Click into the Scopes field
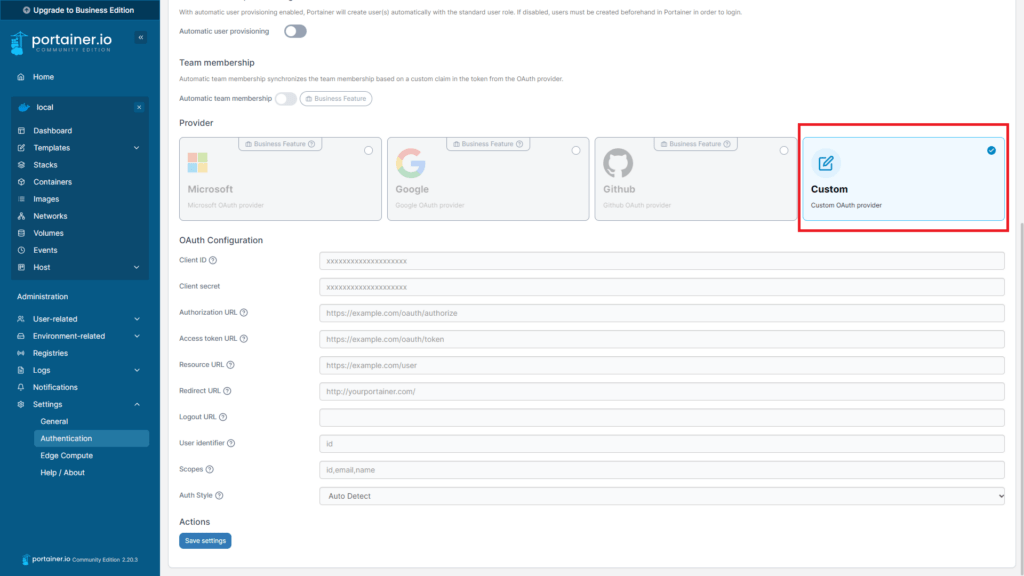The image size is (1024, 576). pyautogui.click(x=662, y=470)
